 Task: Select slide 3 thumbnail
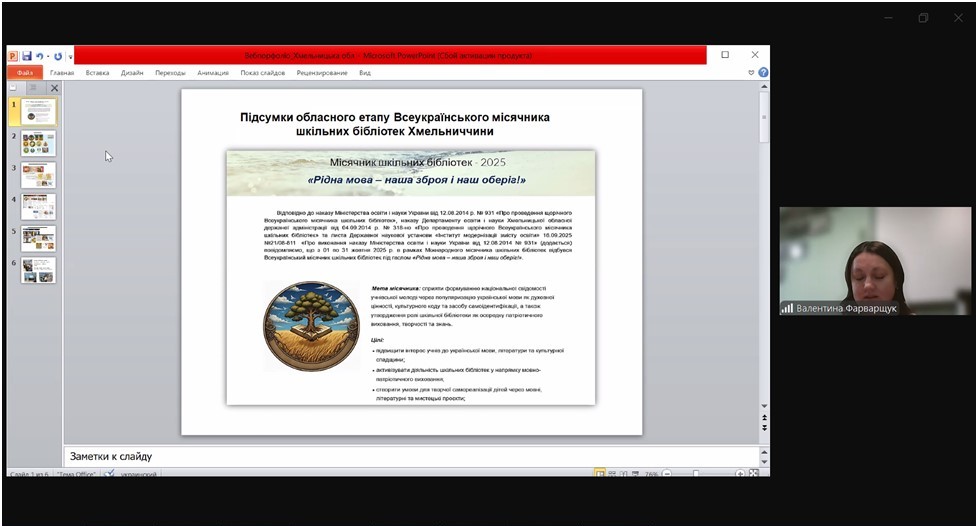38,175
